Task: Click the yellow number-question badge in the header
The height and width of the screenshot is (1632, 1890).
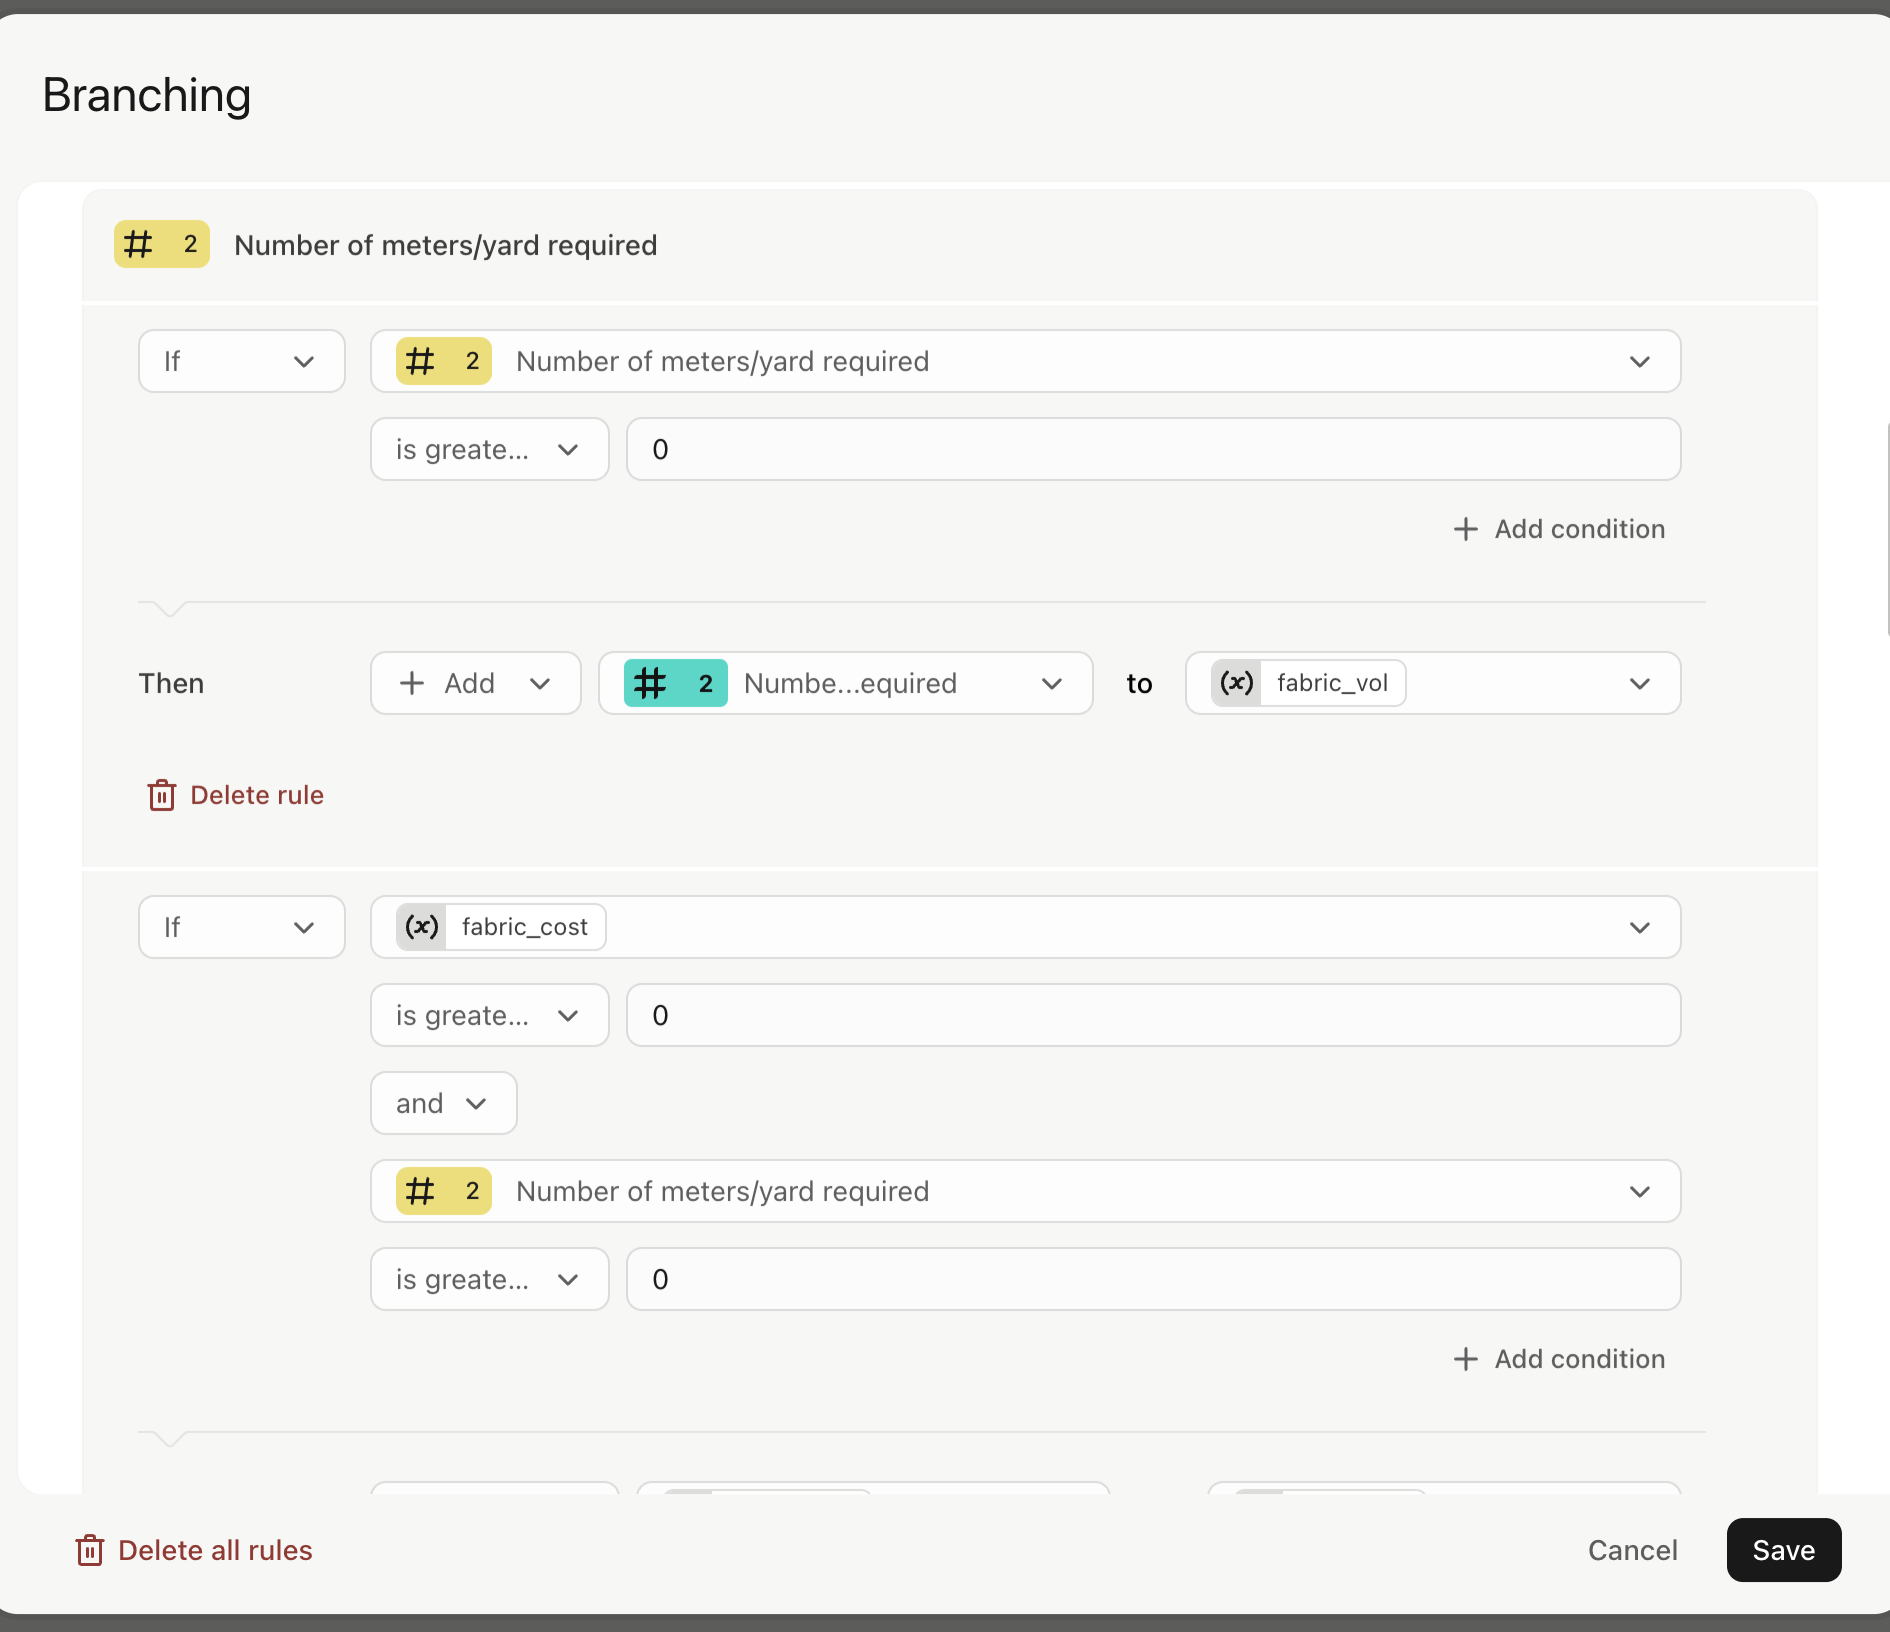Action: 162,244
